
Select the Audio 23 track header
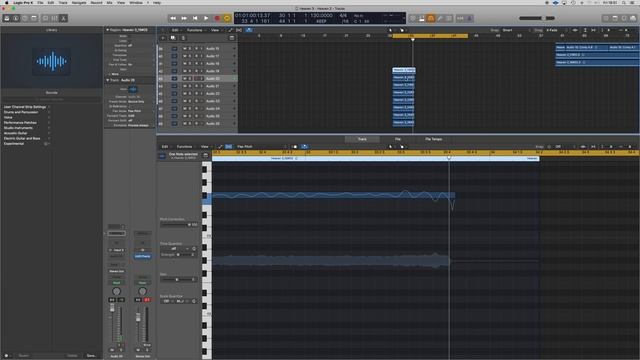197,101
